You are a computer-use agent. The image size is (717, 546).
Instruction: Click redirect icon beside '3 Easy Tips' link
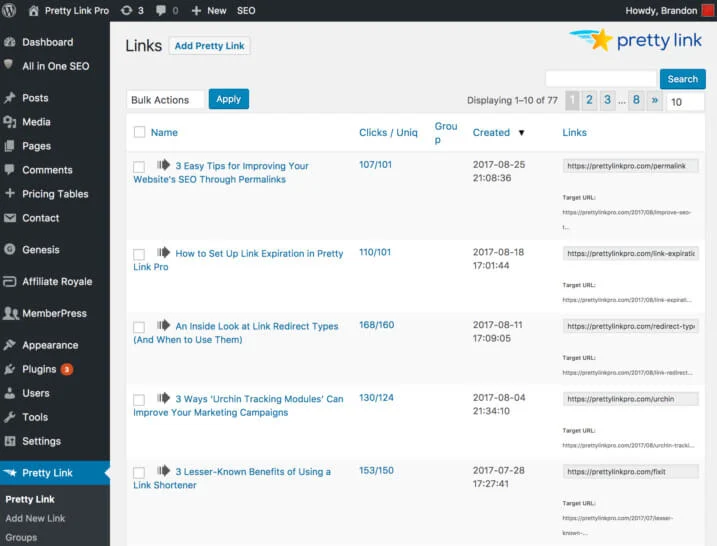pos(163,165)
